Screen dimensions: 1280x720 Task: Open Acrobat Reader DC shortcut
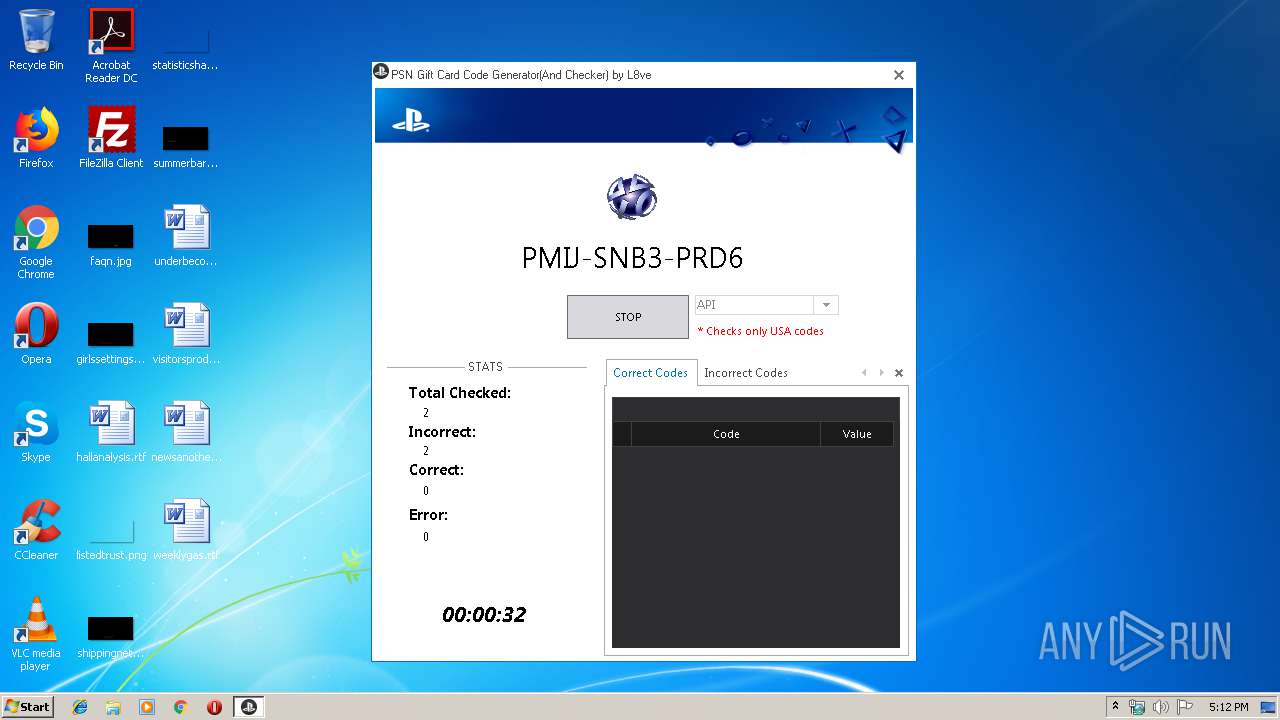(x=111, y=46)
